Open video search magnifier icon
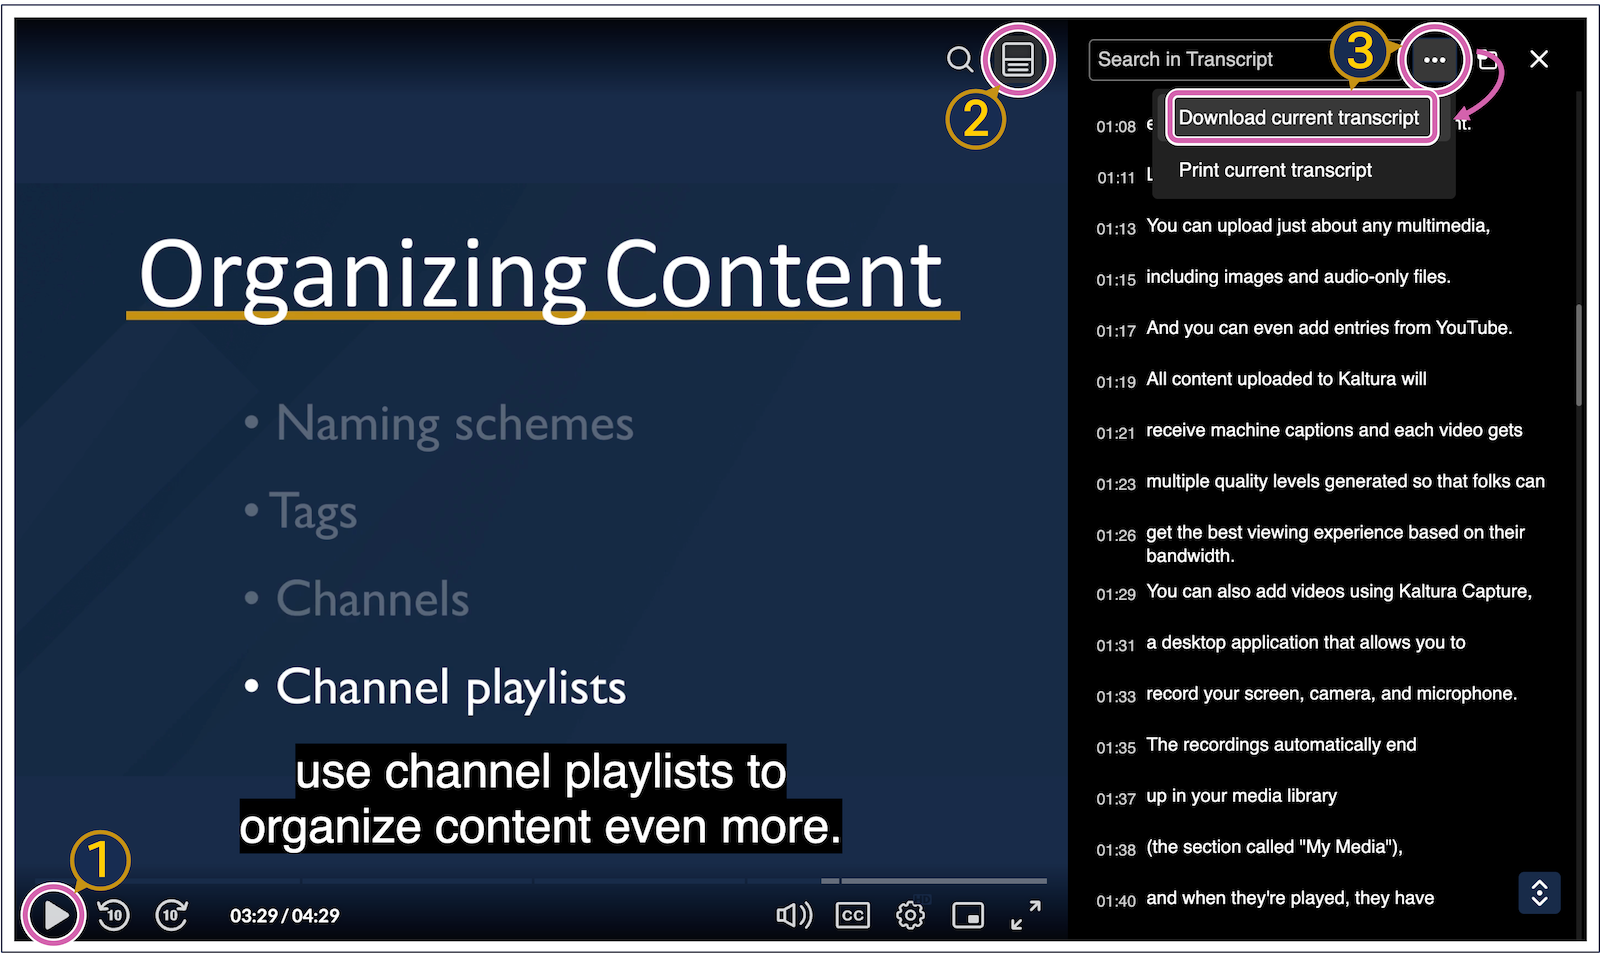This screenshot has width=1600, height=953. point(960,60)
